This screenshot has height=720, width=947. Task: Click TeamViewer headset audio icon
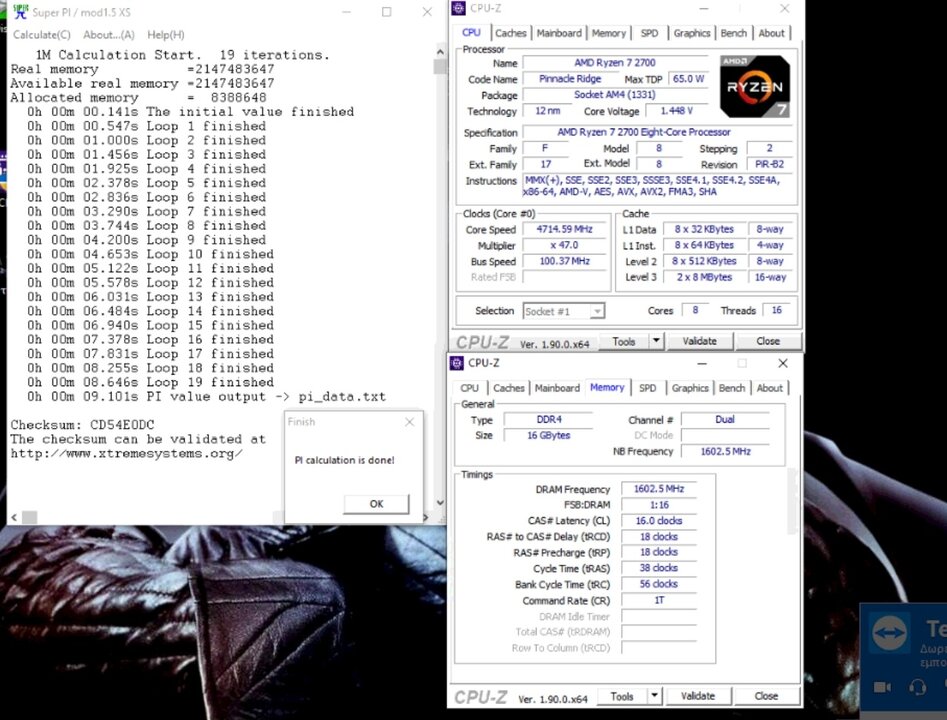pos(917,687)
